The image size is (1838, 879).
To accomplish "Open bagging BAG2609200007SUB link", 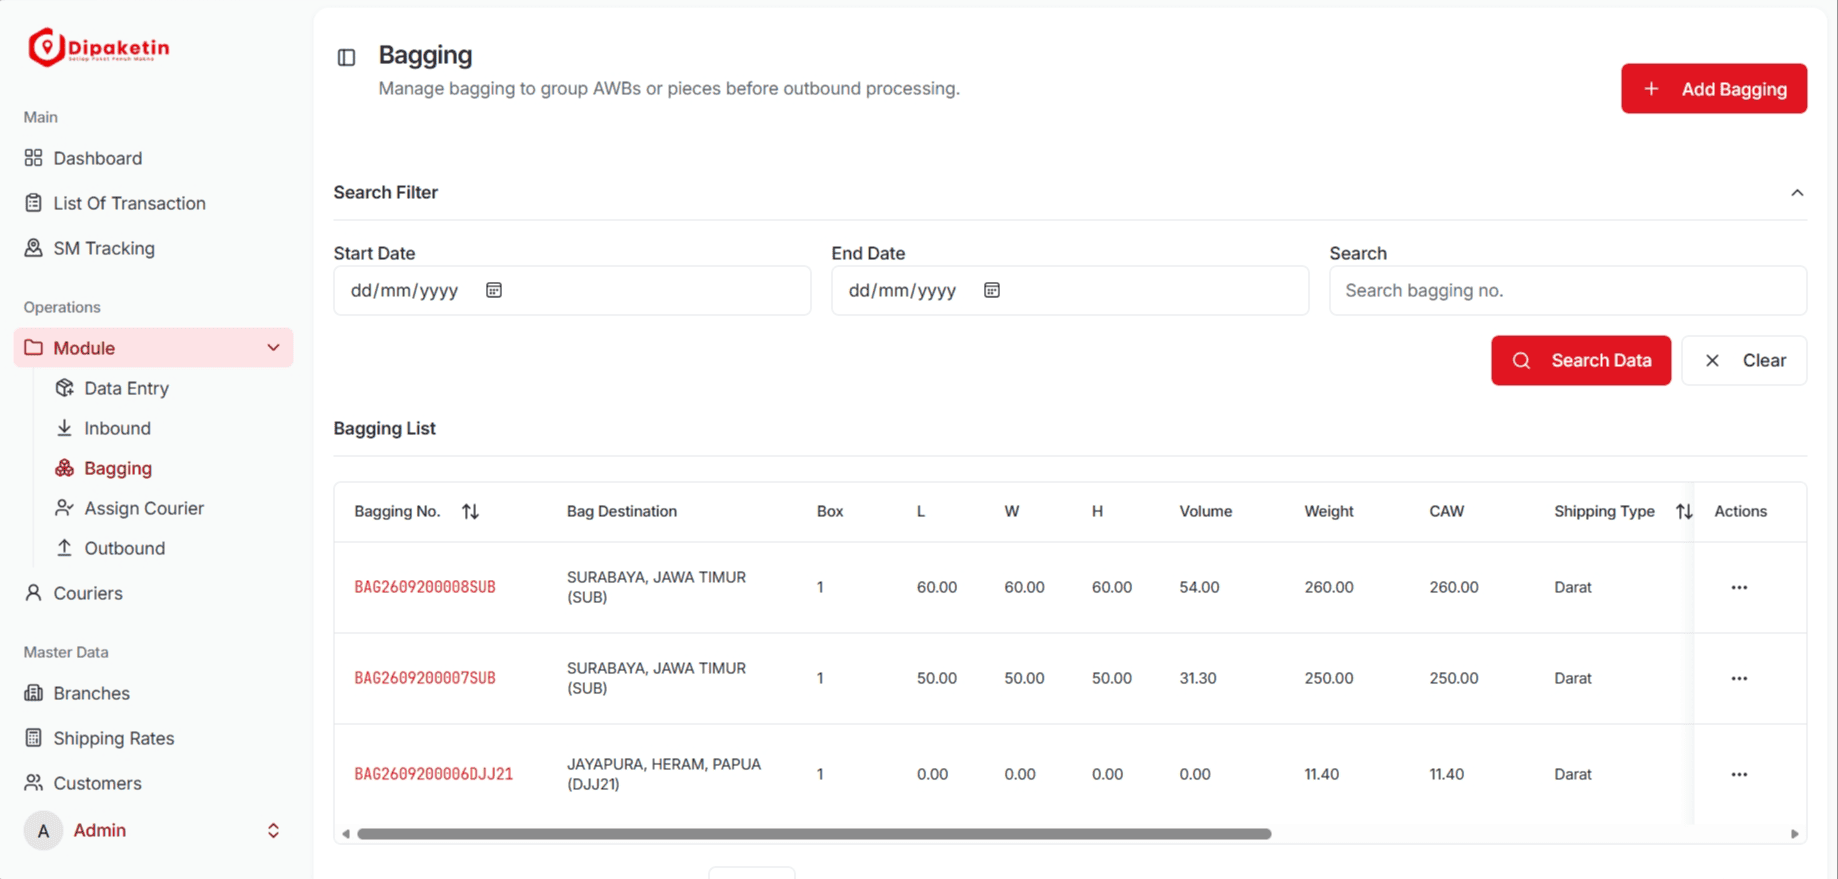I will (425, 678).
